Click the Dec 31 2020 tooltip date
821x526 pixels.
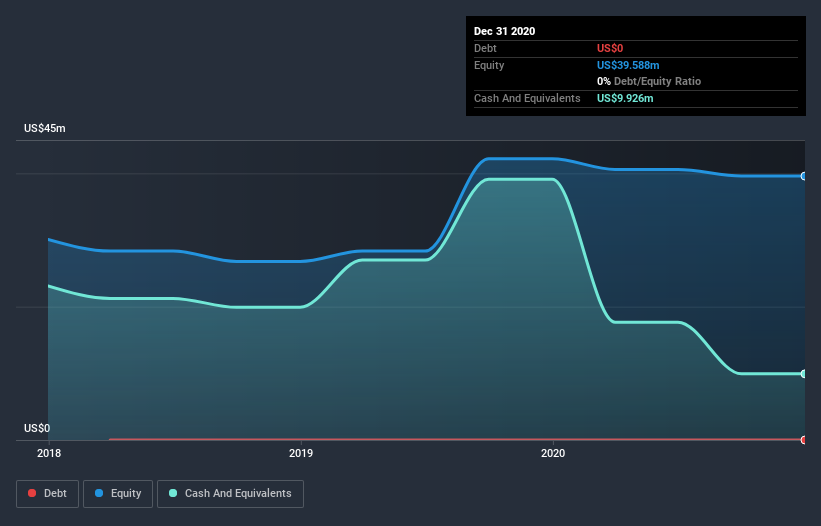tap(504, 31)
